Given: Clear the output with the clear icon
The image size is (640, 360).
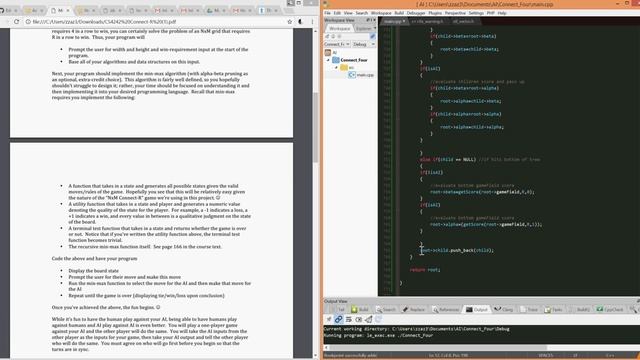Looking at the screenshot, I should (x=358, y=319).
